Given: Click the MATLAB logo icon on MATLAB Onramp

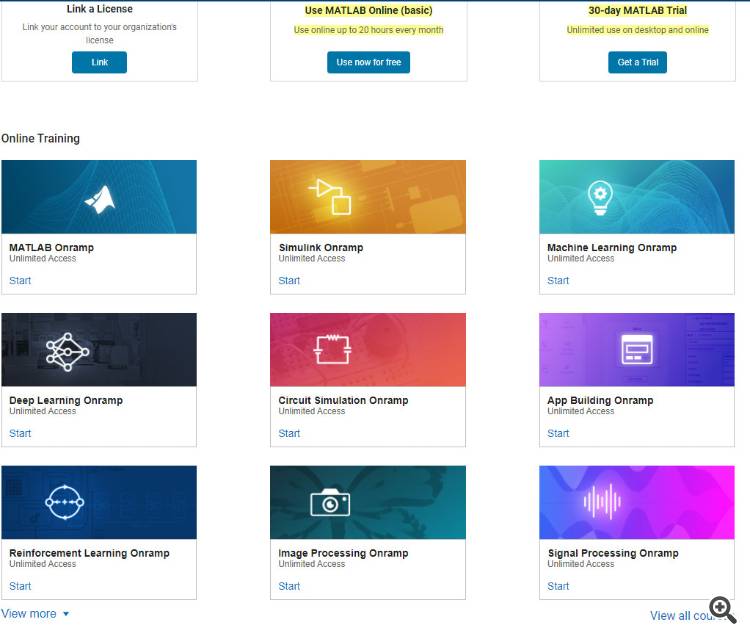Looking at the screenshot, I should tap(100, 199).
